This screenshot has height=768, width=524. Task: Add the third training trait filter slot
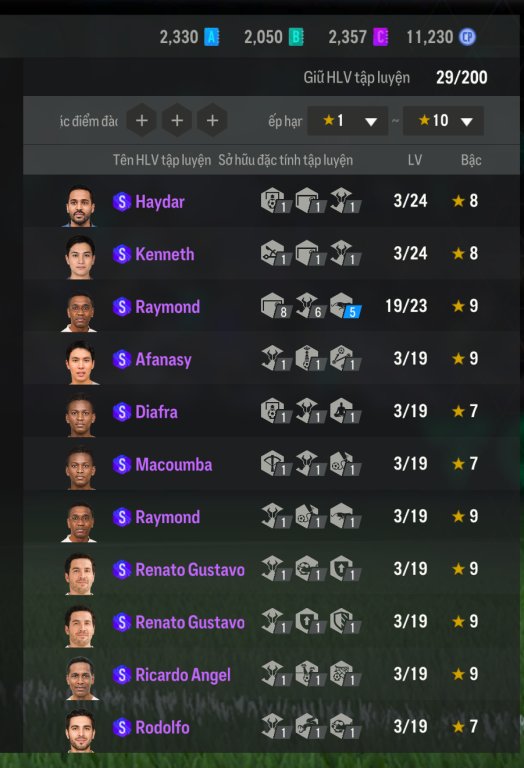coord(212,120)
